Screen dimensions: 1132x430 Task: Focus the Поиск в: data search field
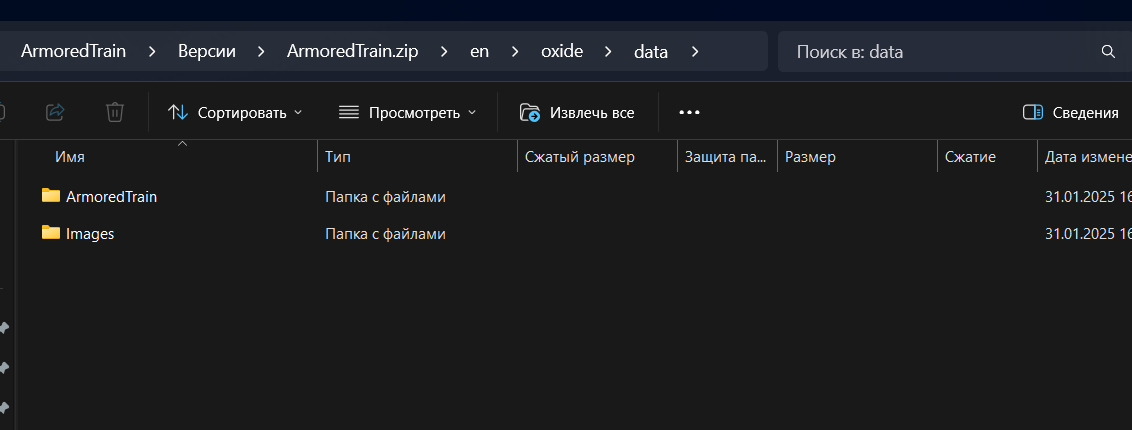pyautogui.click(x=940, y=51)
